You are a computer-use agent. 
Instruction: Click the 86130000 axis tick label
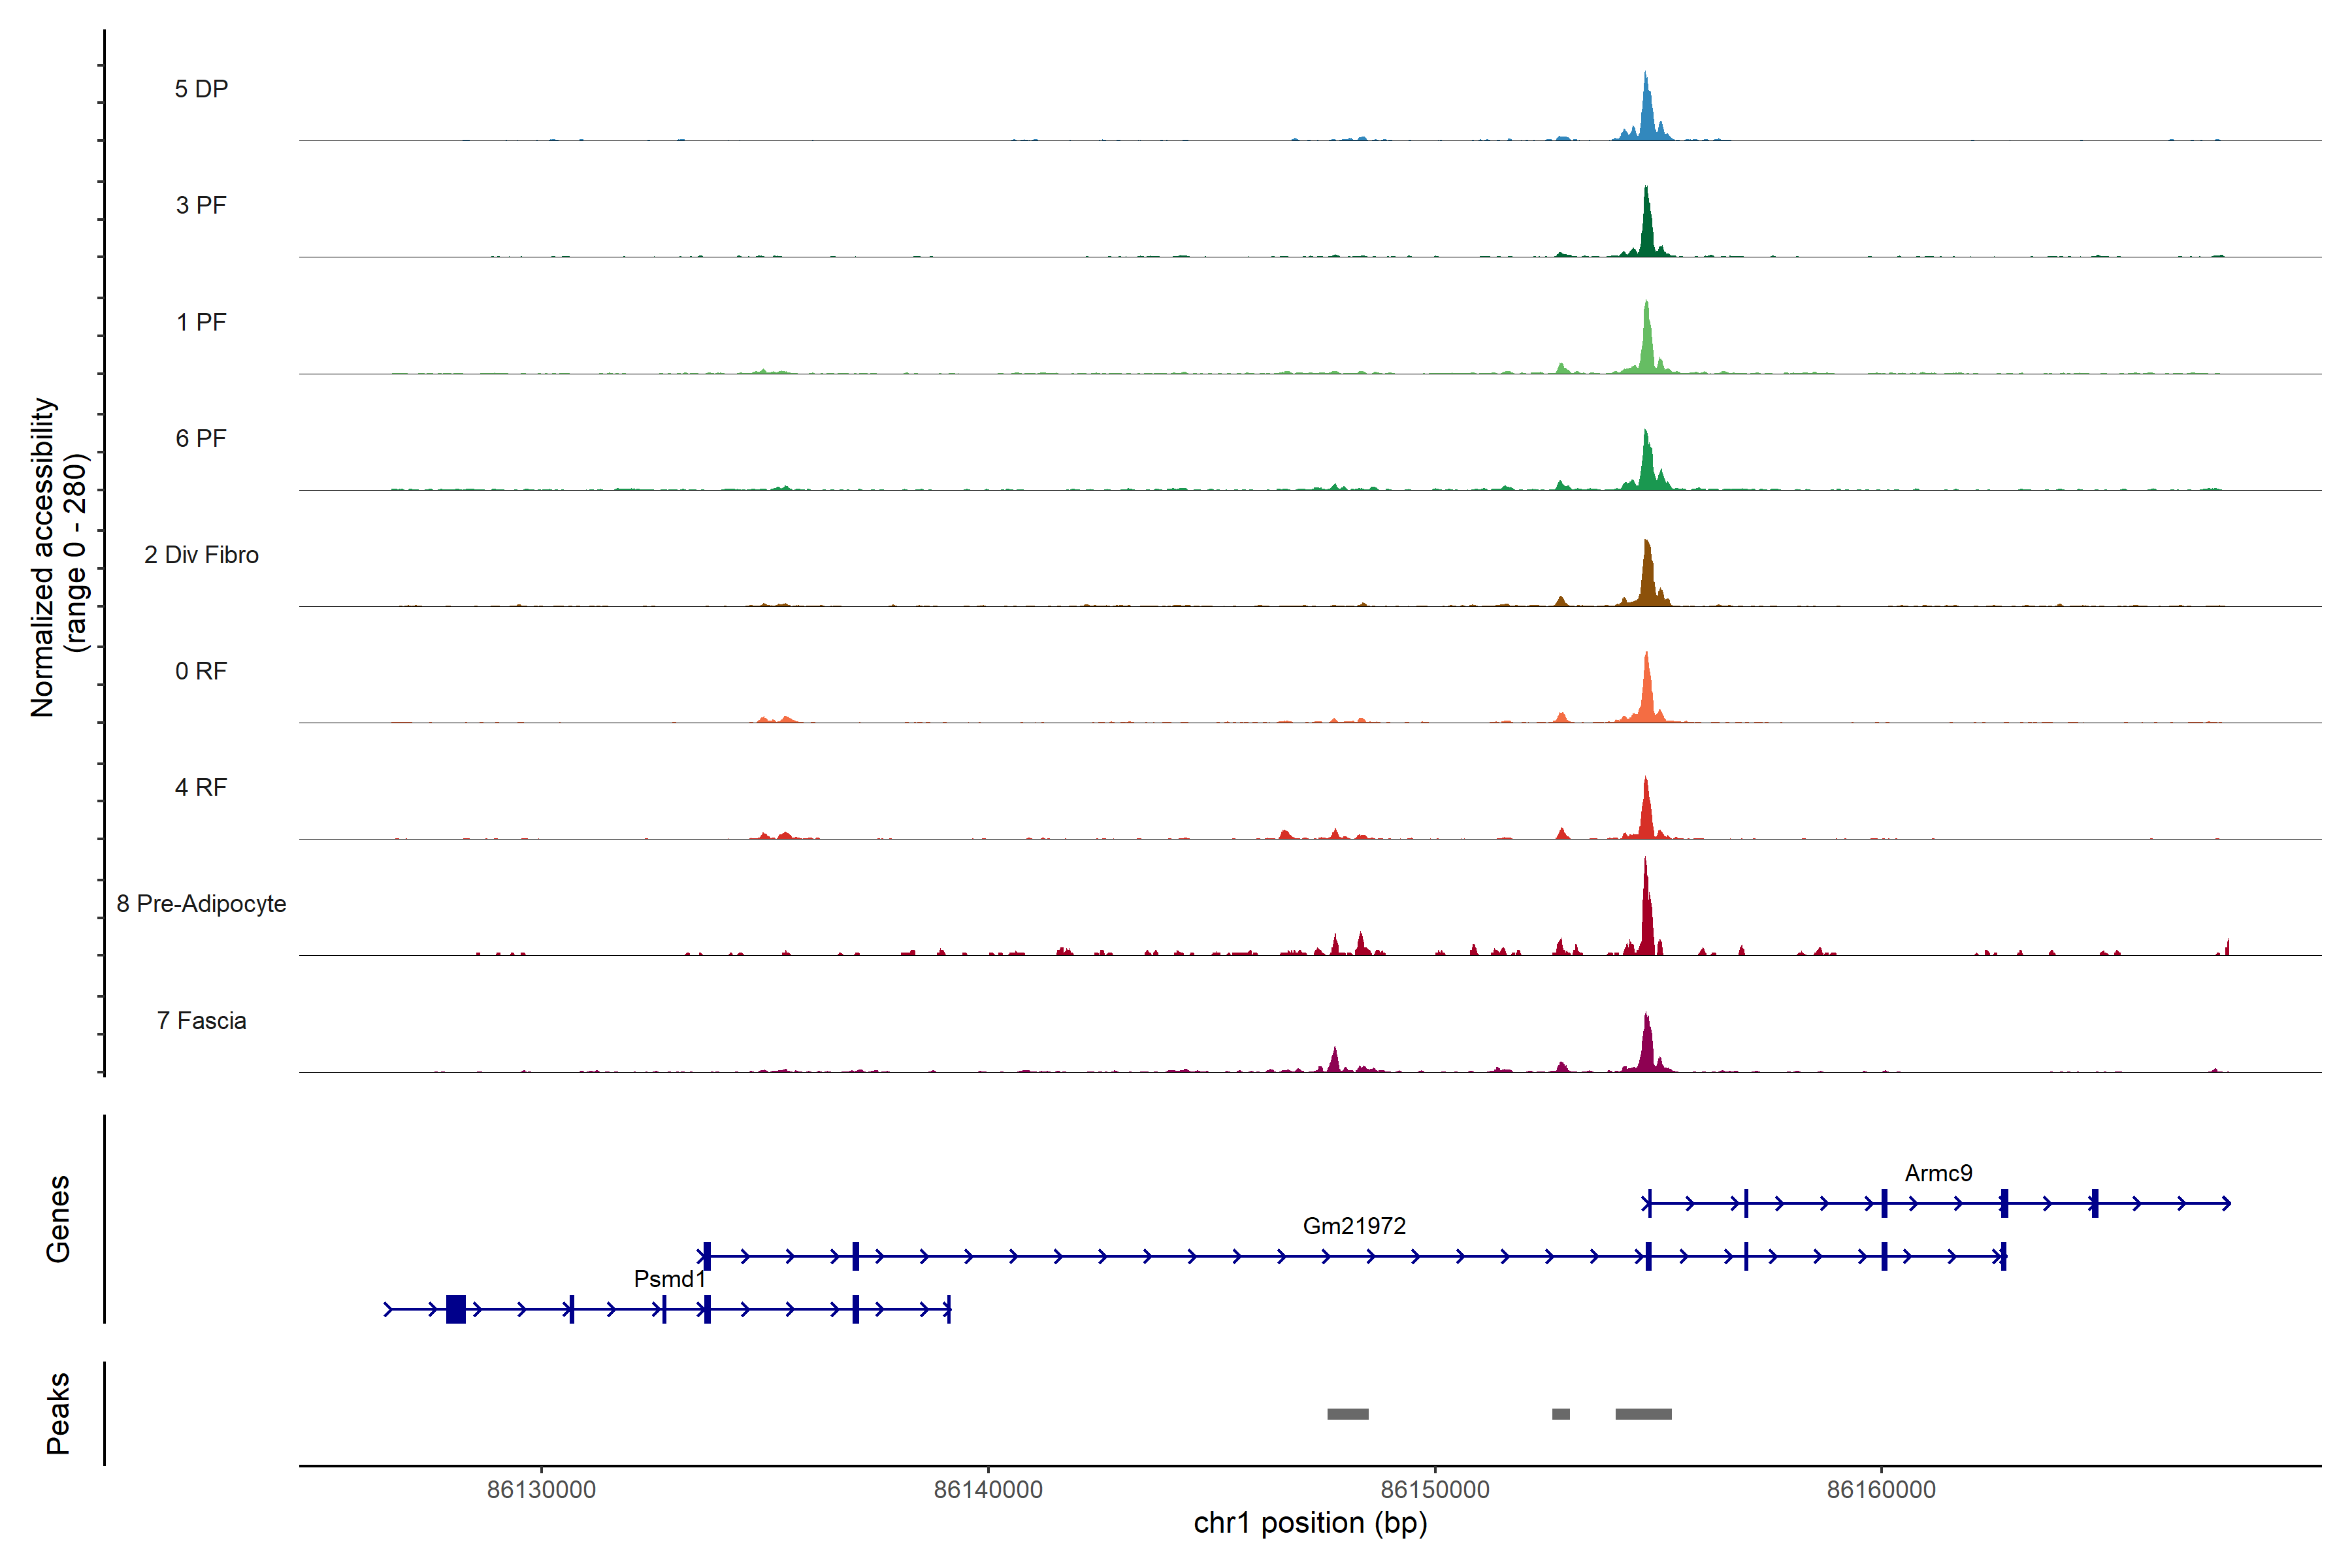(x=541, y=1490)
